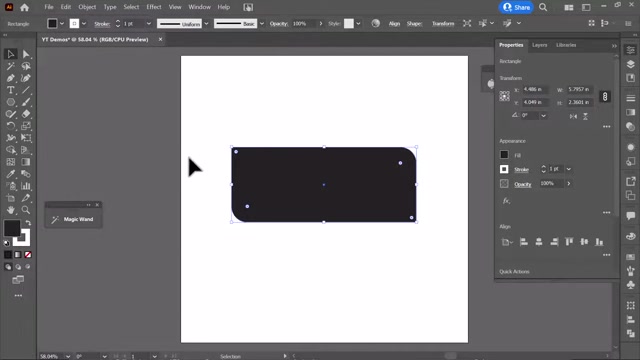The height and width of the screenshot is (360, 640).
Task: Select the Direct Selection tool
Action: [26, 54]
